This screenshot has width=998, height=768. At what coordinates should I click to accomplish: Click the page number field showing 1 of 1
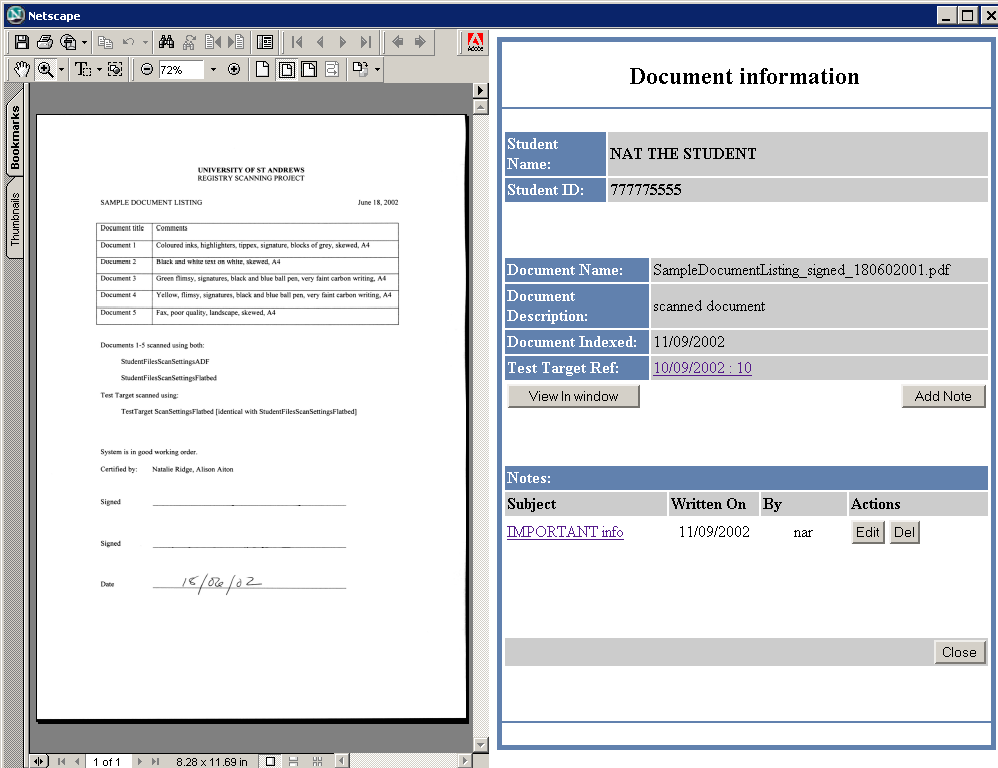pos(106,761)
